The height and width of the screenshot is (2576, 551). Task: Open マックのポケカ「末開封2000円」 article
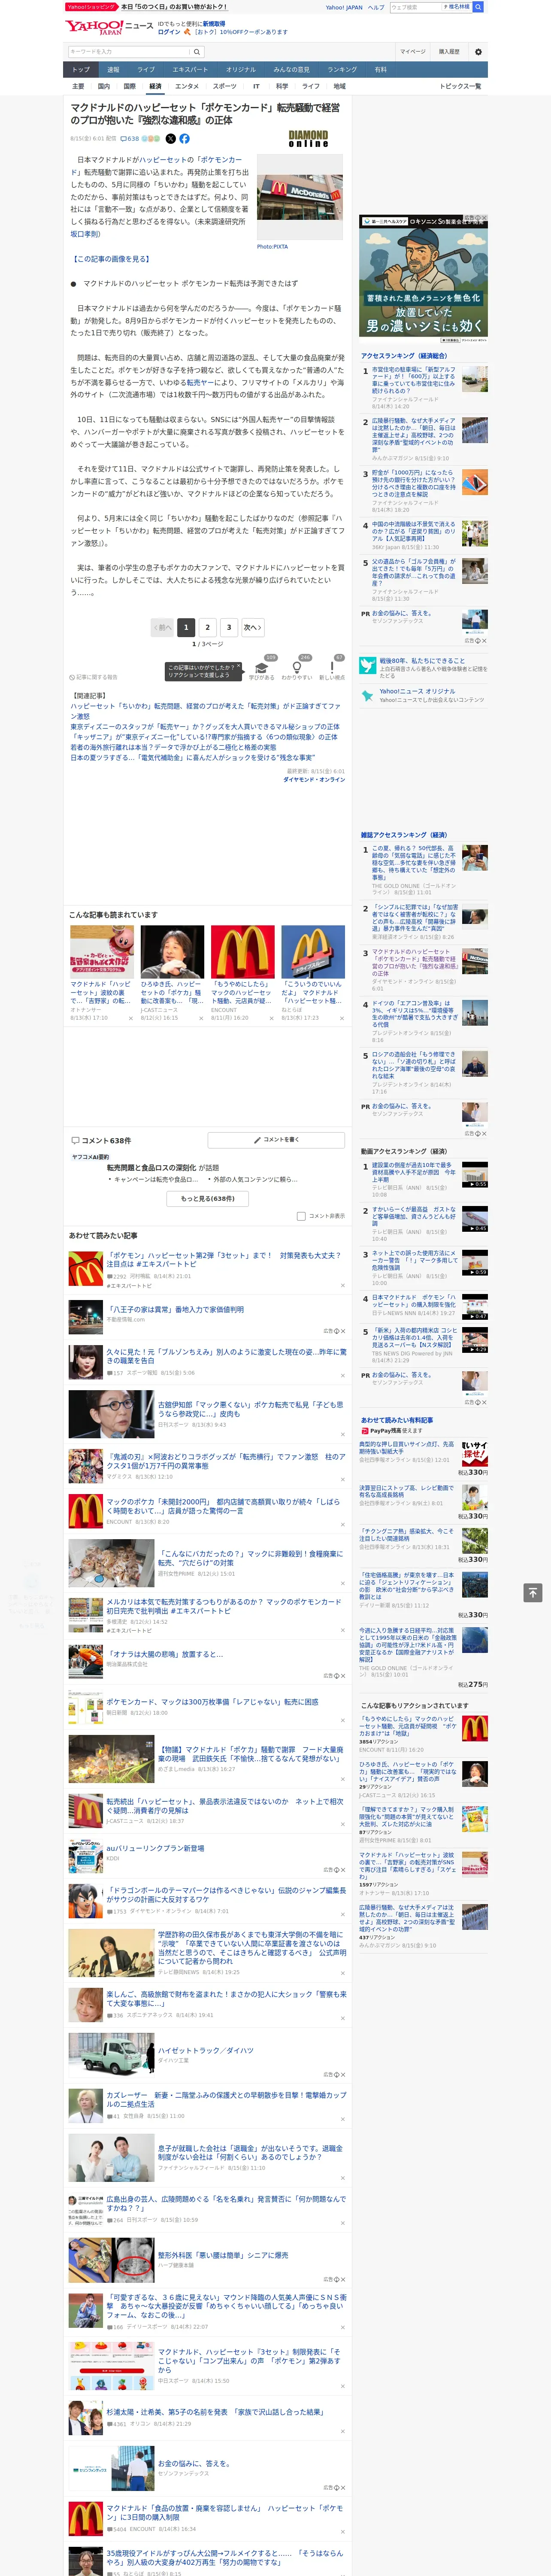(x=223, y=1506)
